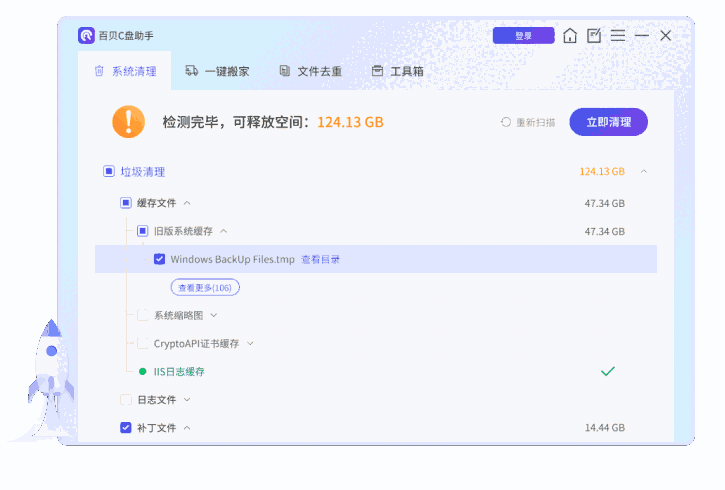Collapse the 缓存文件 group chevron
The image size is (725, 490).
click(x=187, y=203)
